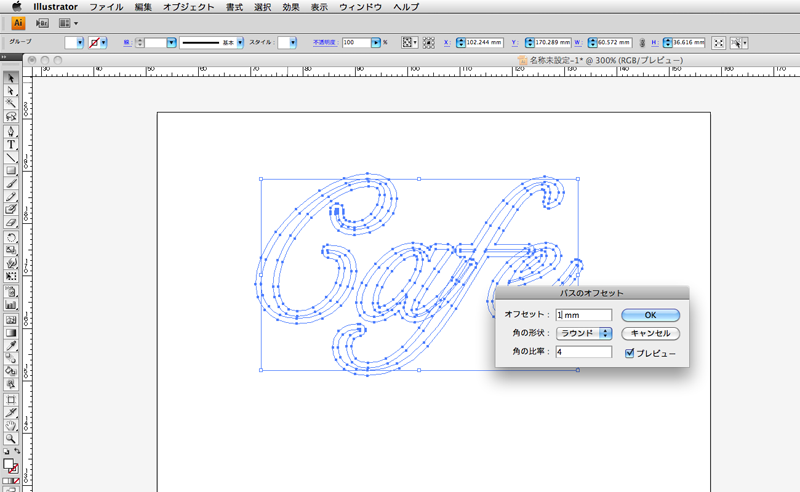Click the Ai application icon in the app bar
Screen dimensions: 800x492
18,23
